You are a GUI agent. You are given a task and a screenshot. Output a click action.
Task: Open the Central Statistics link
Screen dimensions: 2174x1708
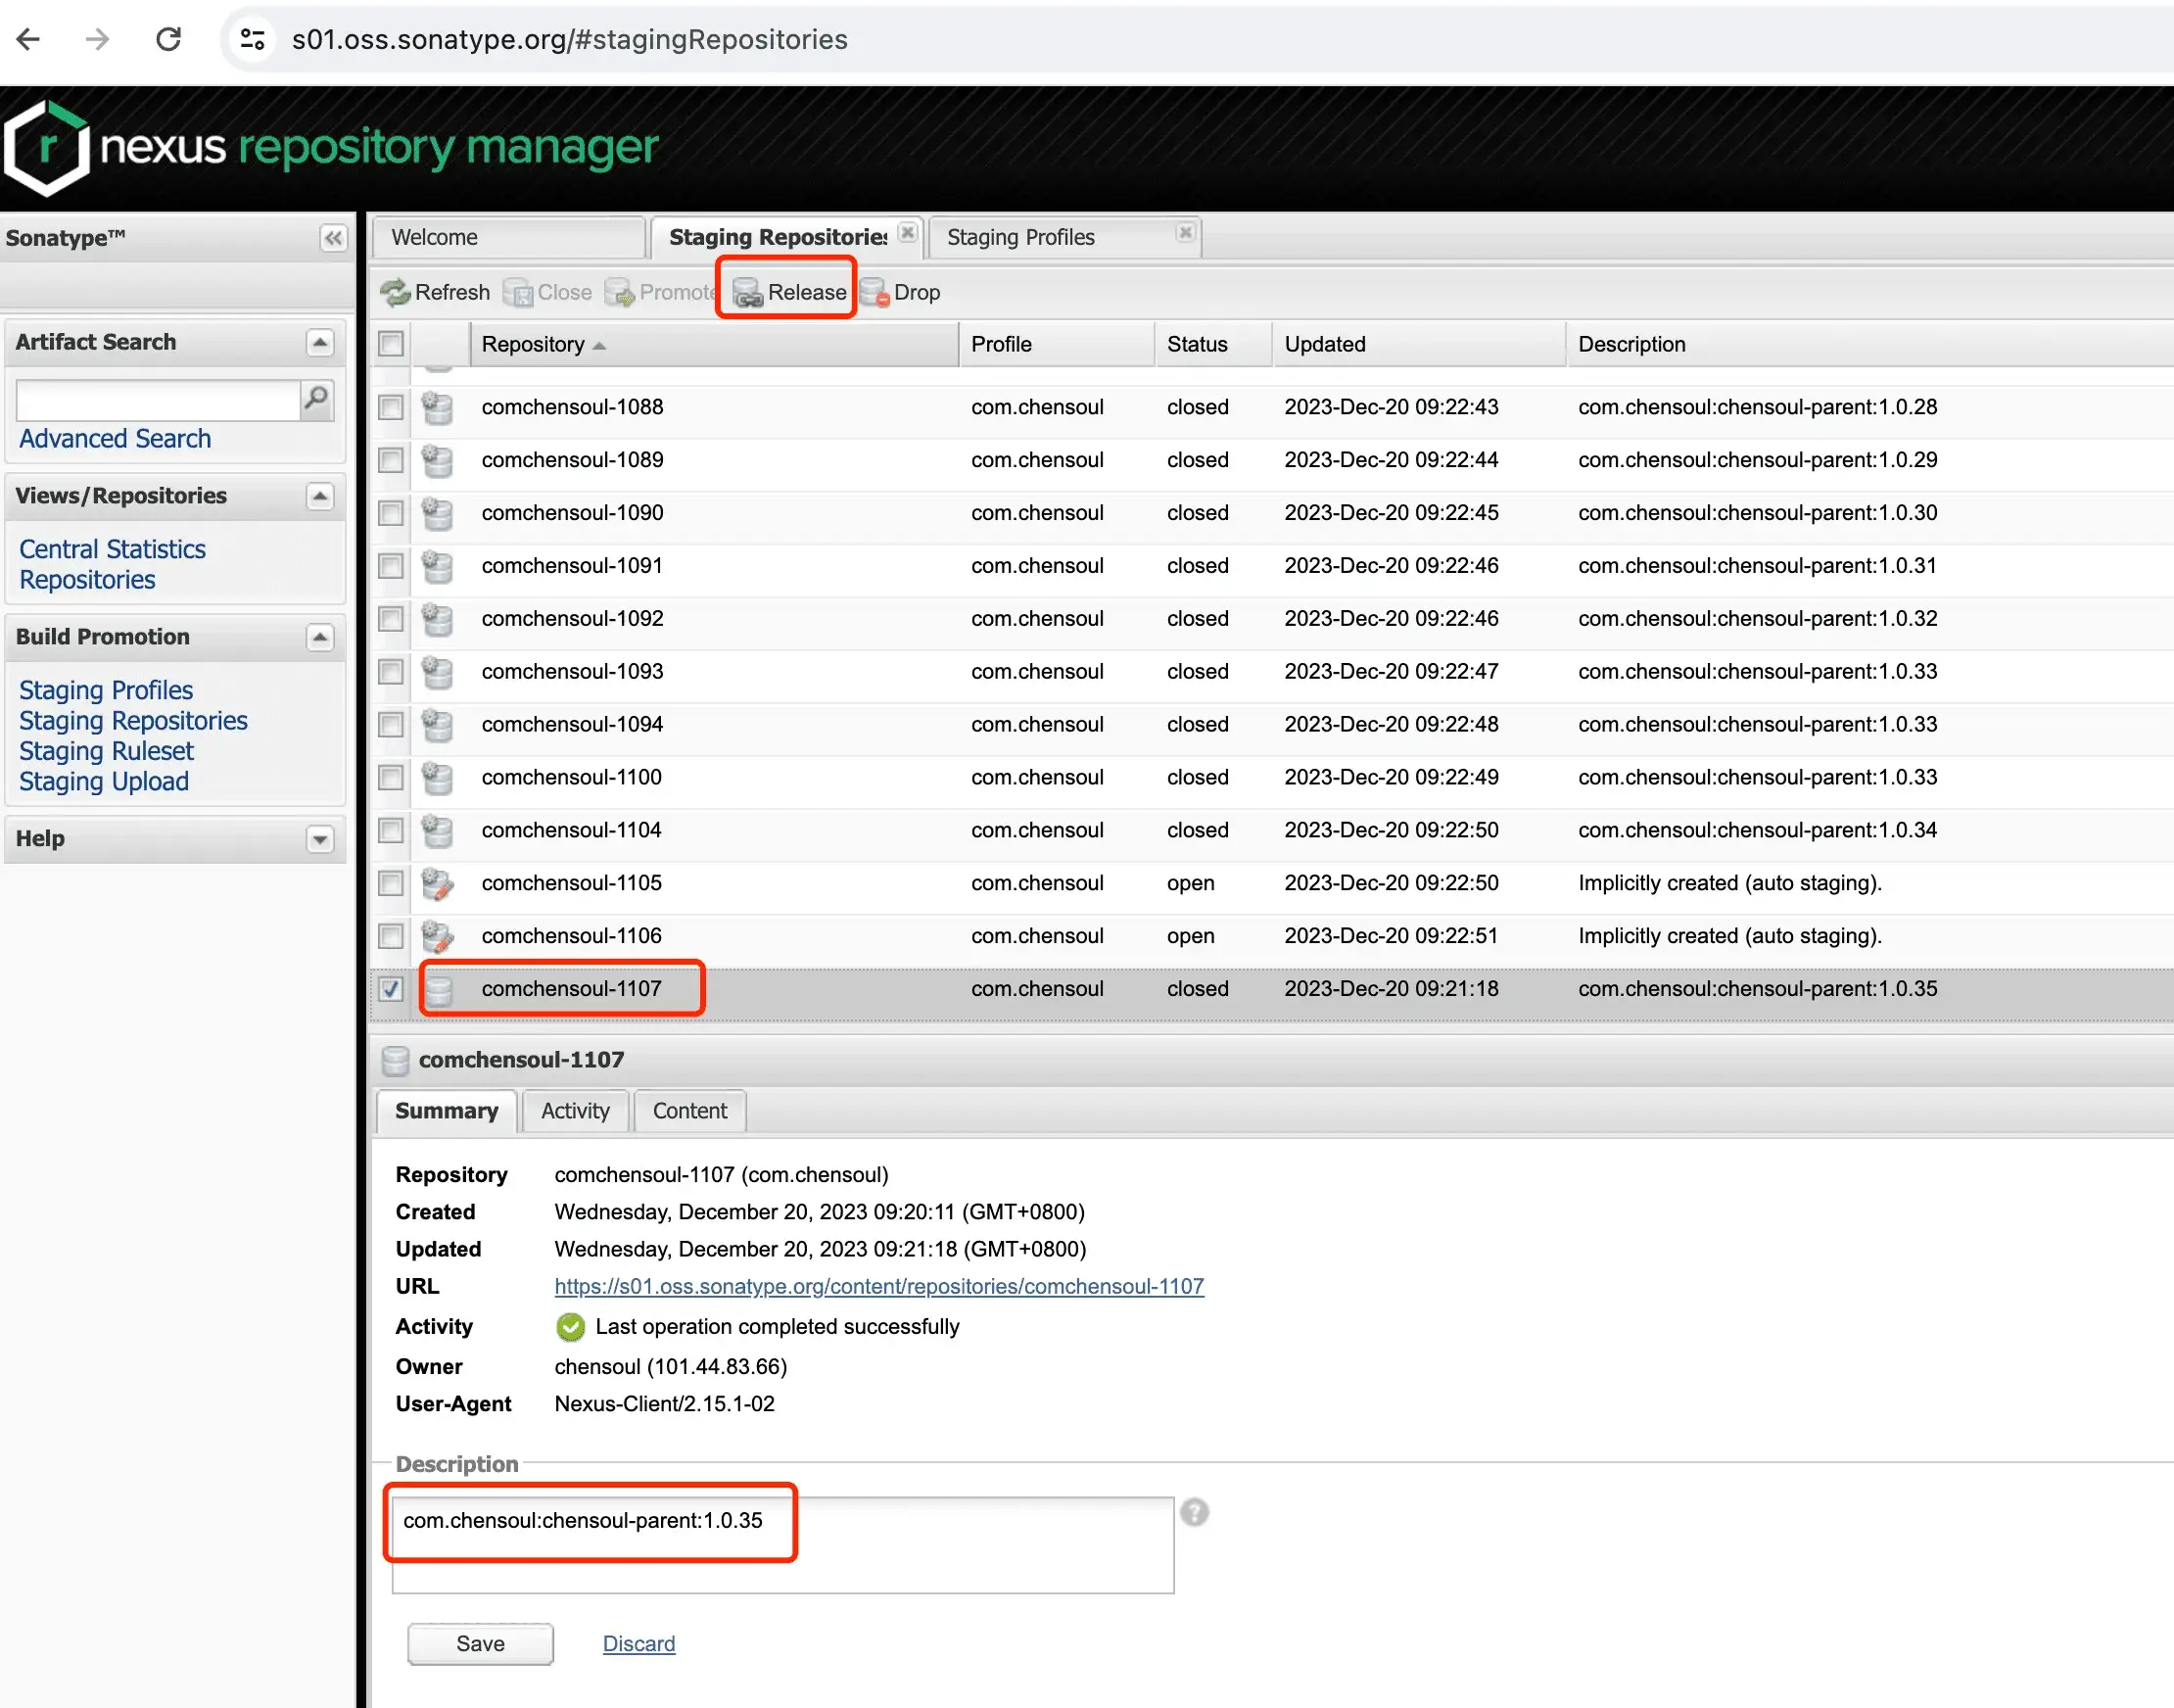(x=112, y=549)
